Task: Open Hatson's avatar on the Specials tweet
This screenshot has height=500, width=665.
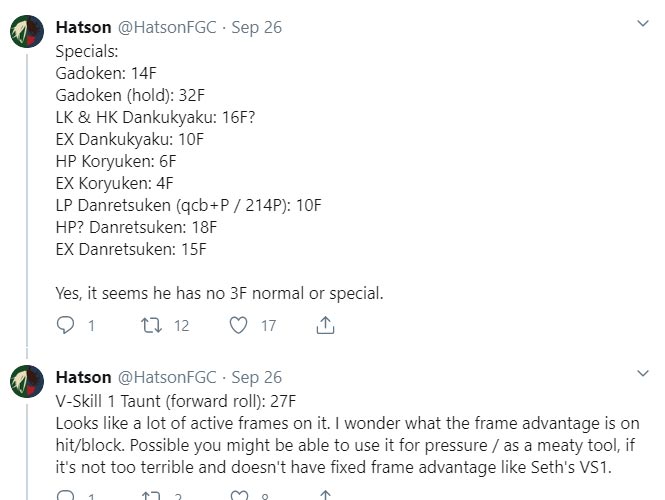Action: click(x=26, y=34)
